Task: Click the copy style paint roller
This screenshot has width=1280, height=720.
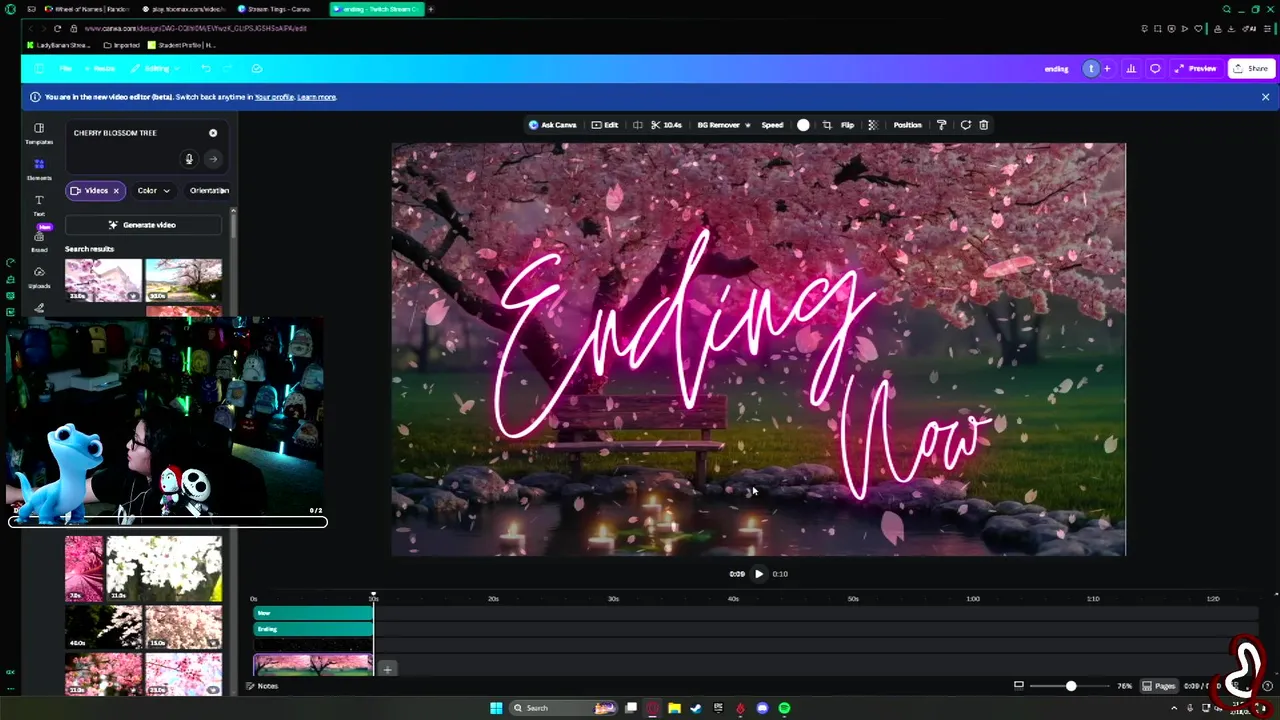Action: pos(941,125)
